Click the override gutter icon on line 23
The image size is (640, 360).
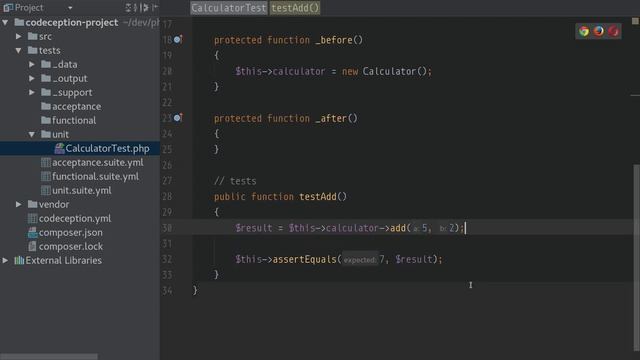(x=178, y=118)
